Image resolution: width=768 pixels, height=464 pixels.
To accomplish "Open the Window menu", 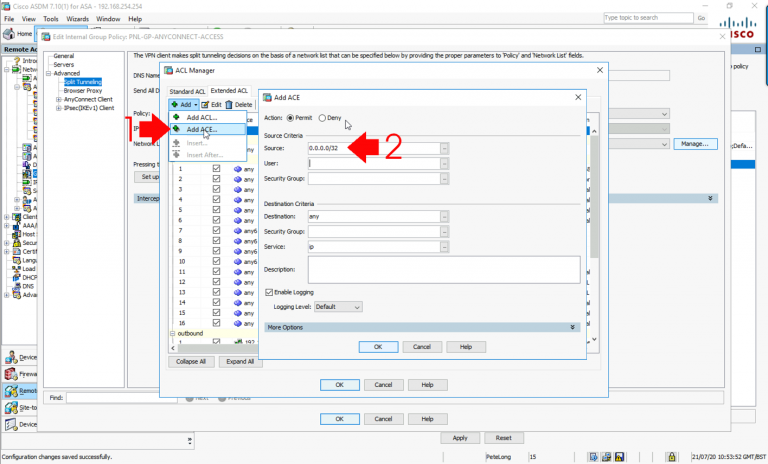I will click(x=108, y=19).
